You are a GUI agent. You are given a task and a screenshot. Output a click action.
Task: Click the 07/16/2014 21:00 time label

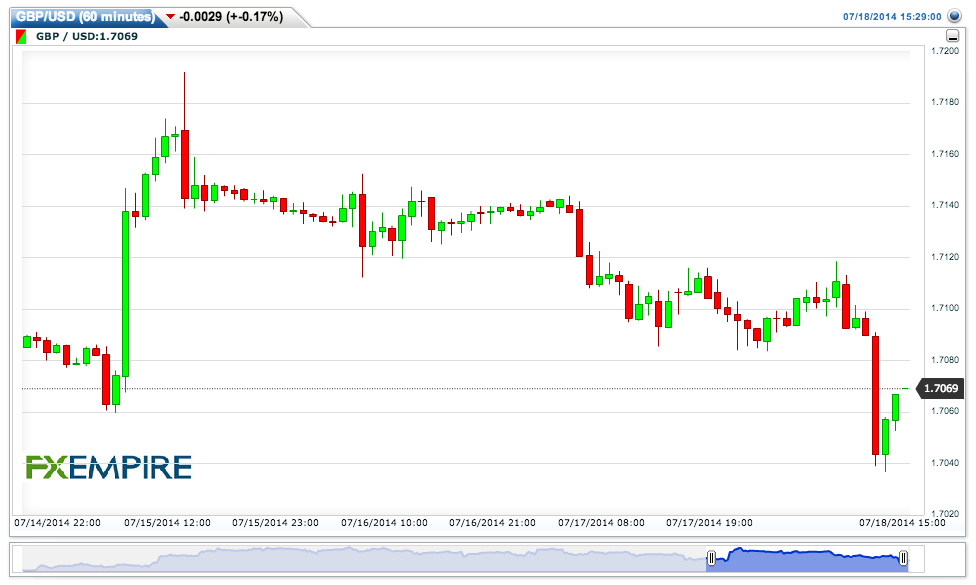[x=492, y=523]
